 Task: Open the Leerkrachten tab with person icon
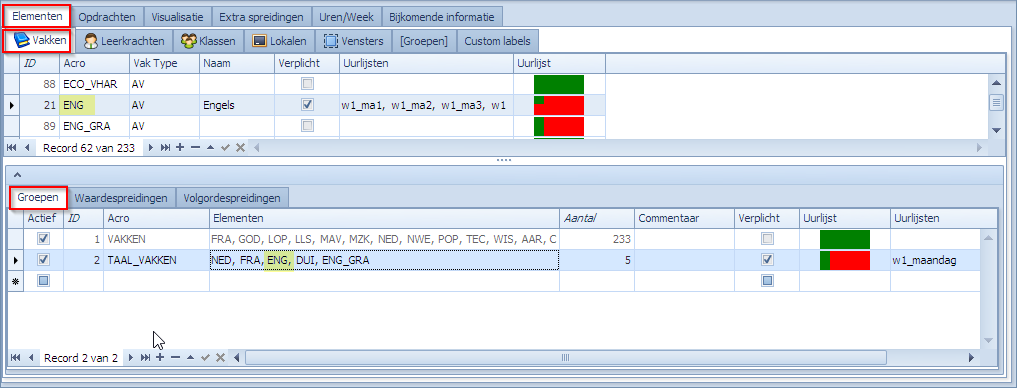coord(124,41)
